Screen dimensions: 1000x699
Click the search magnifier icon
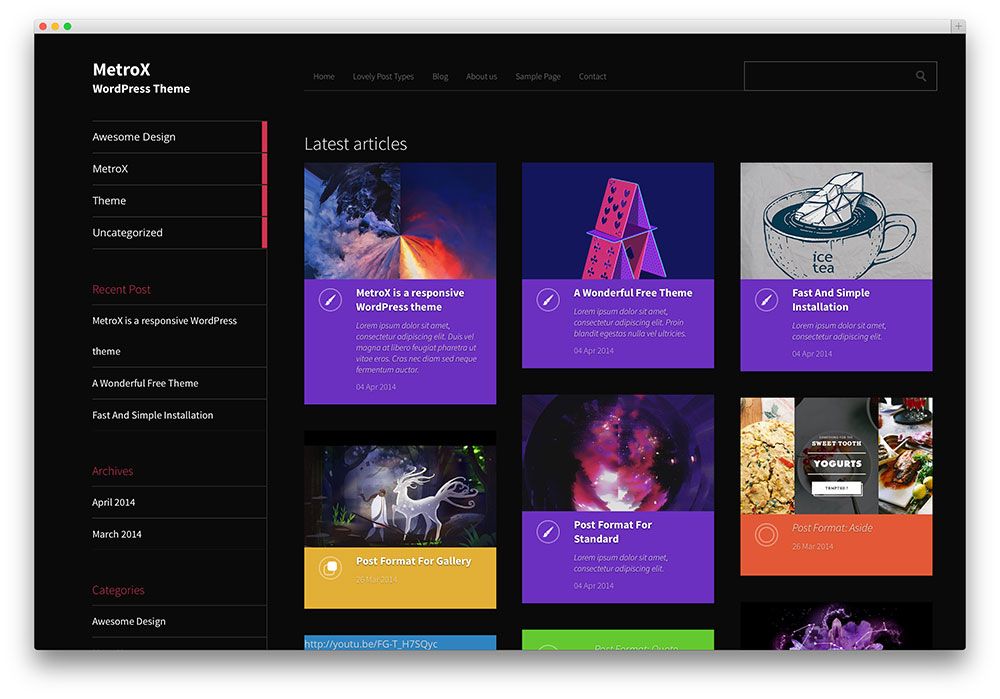(x=920, y=76)
